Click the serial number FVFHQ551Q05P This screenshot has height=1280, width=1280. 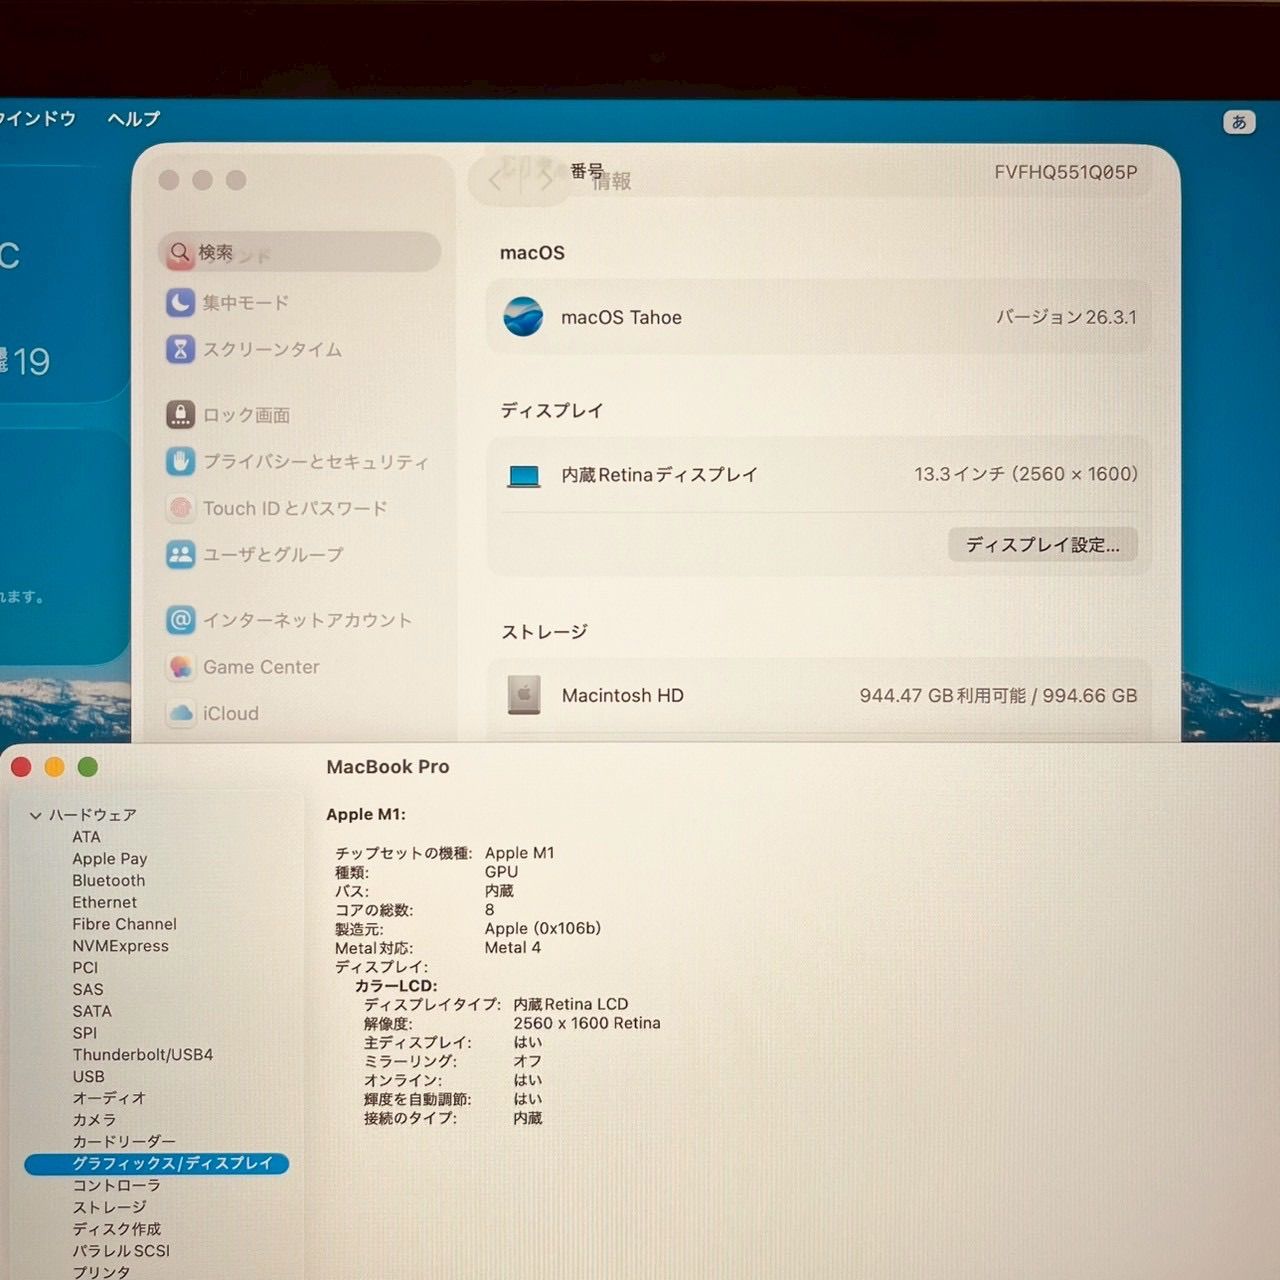1066,172
